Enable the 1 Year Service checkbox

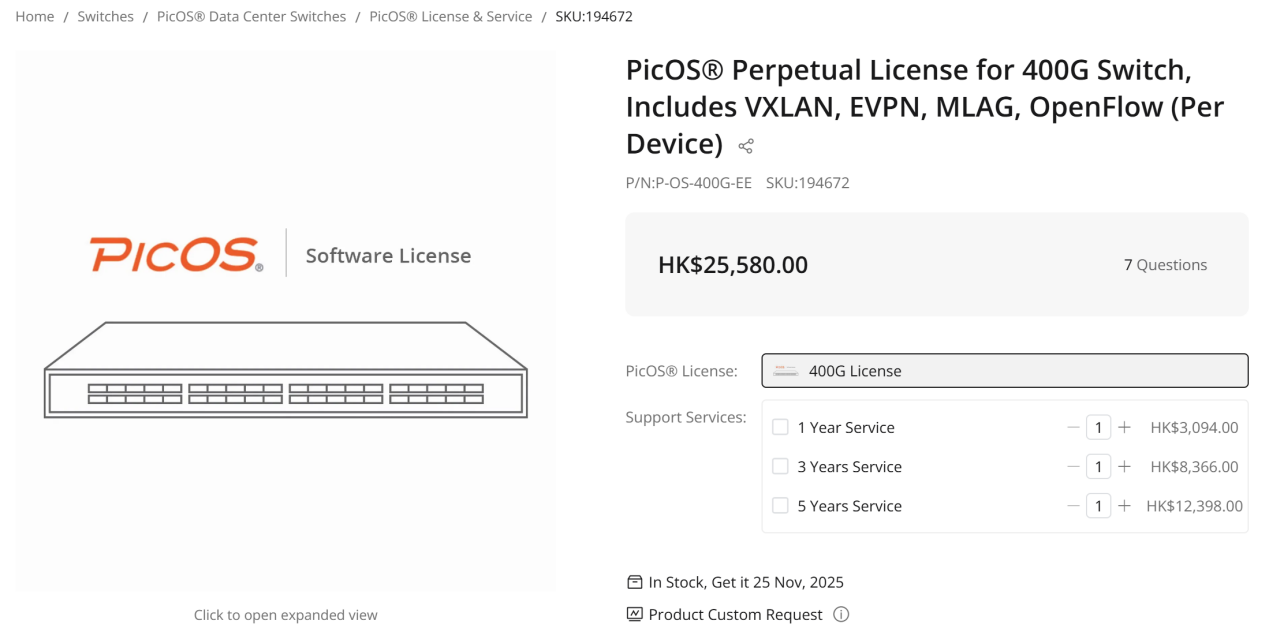pyautogui.click(x=780, y=427)
